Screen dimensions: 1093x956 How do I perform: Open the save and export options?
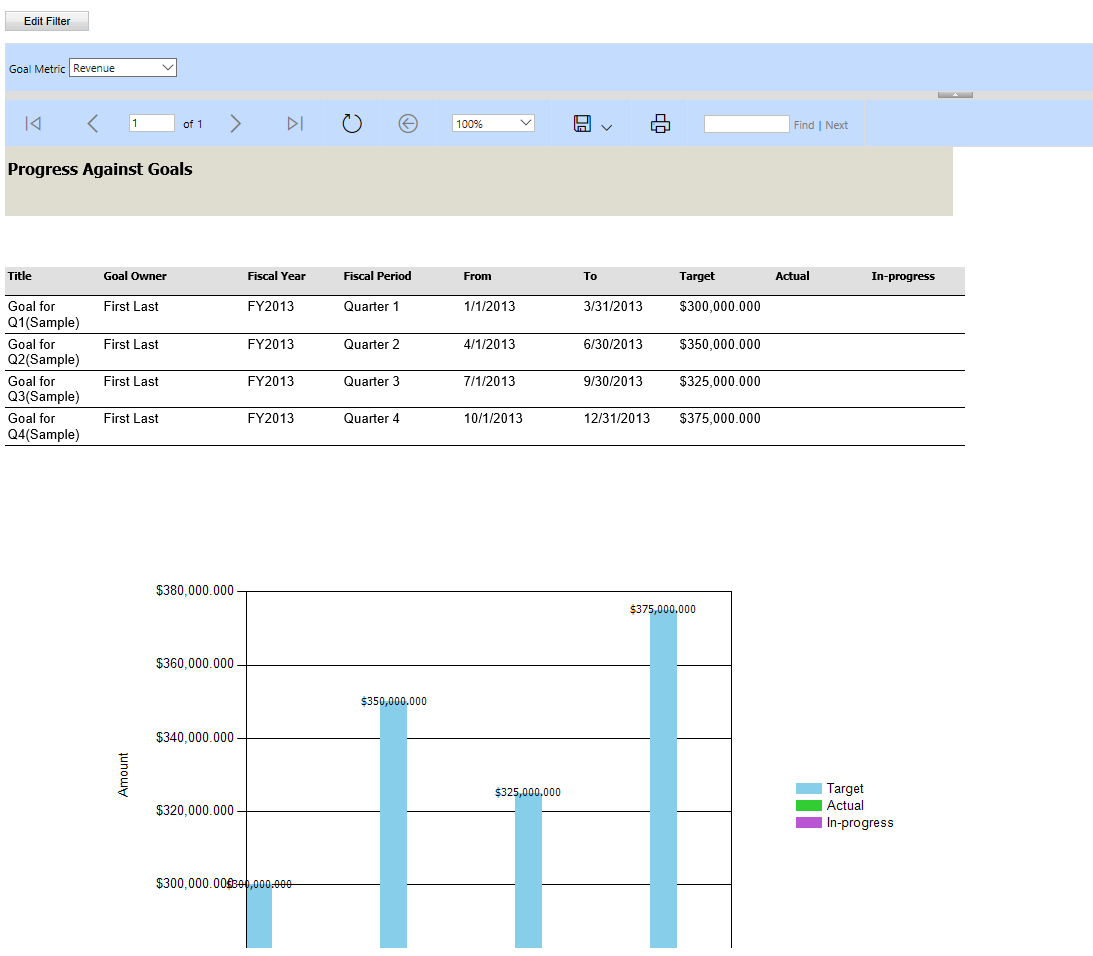(581, 123)
